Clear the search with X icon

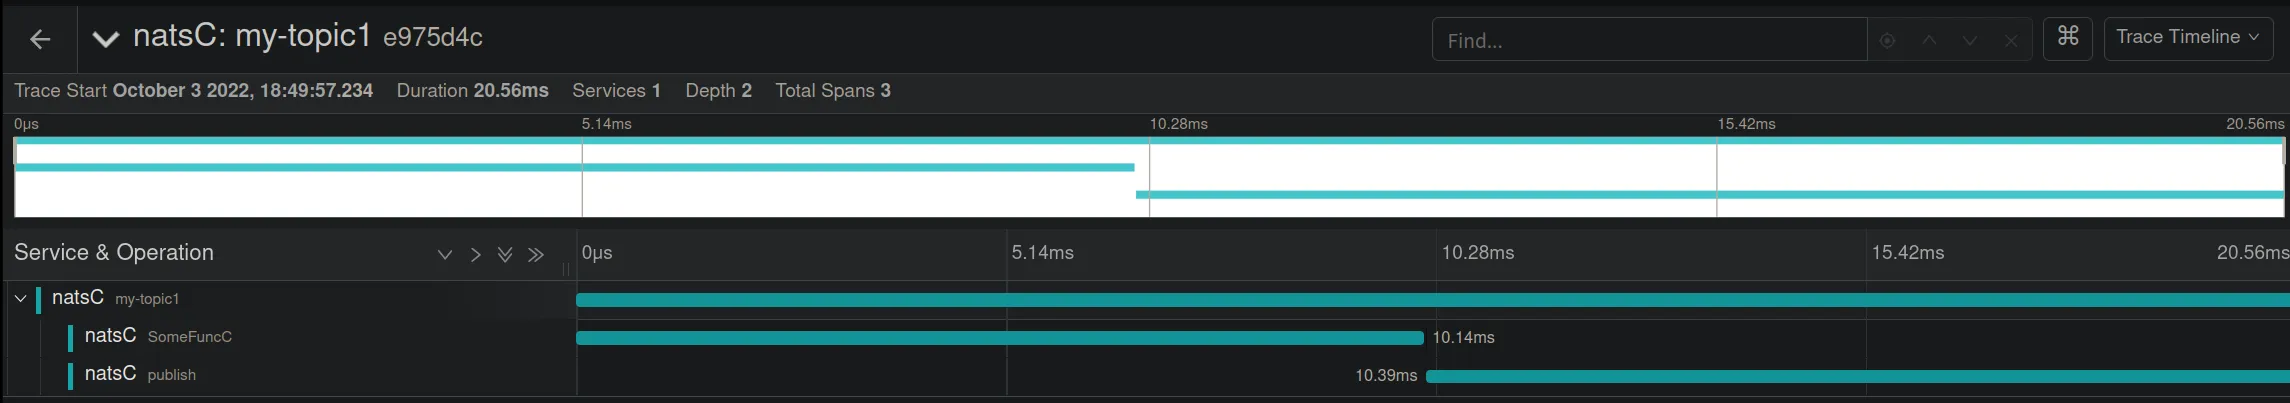pyautogui.click(x=2011, y=41)
